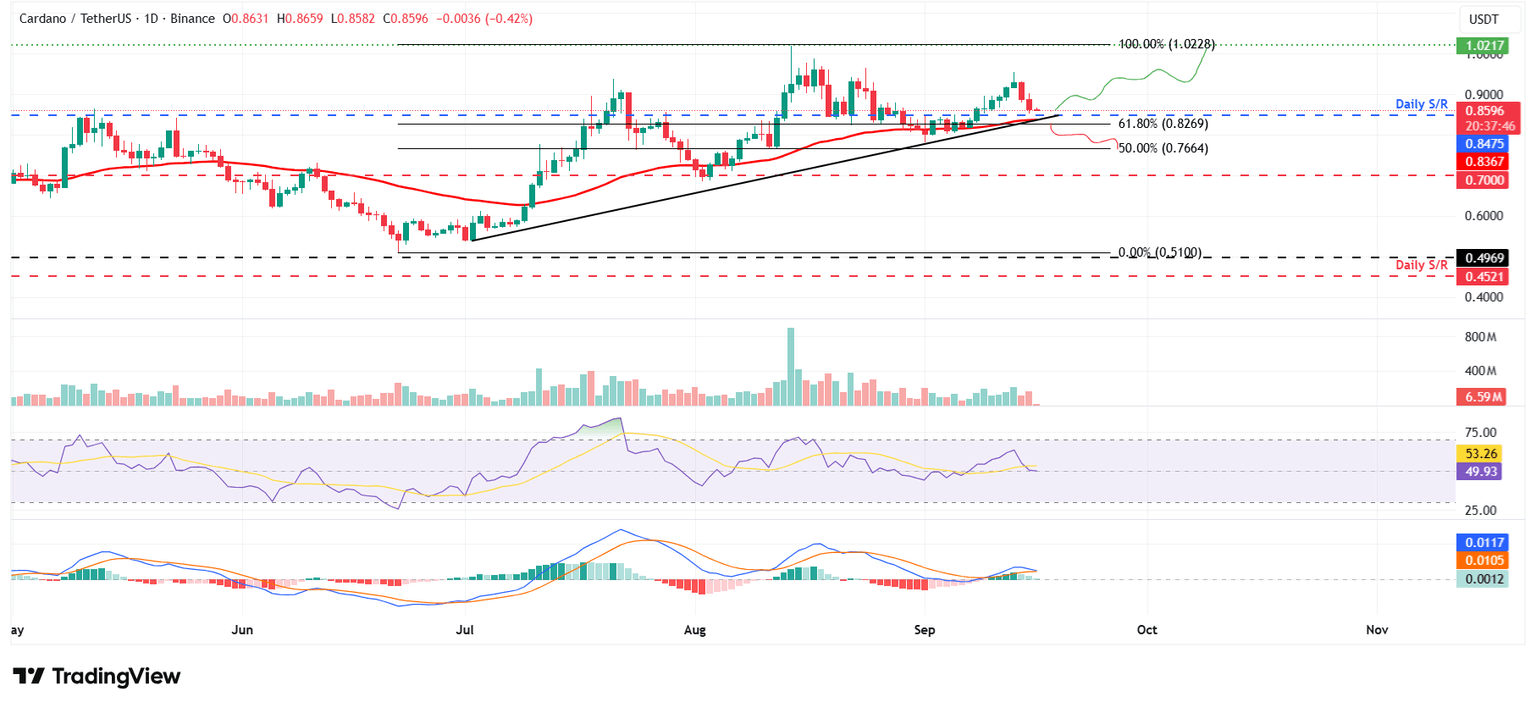1536x708 pixels.
Task: Click the current price label 0.8596
Action: coord(1484,110)
